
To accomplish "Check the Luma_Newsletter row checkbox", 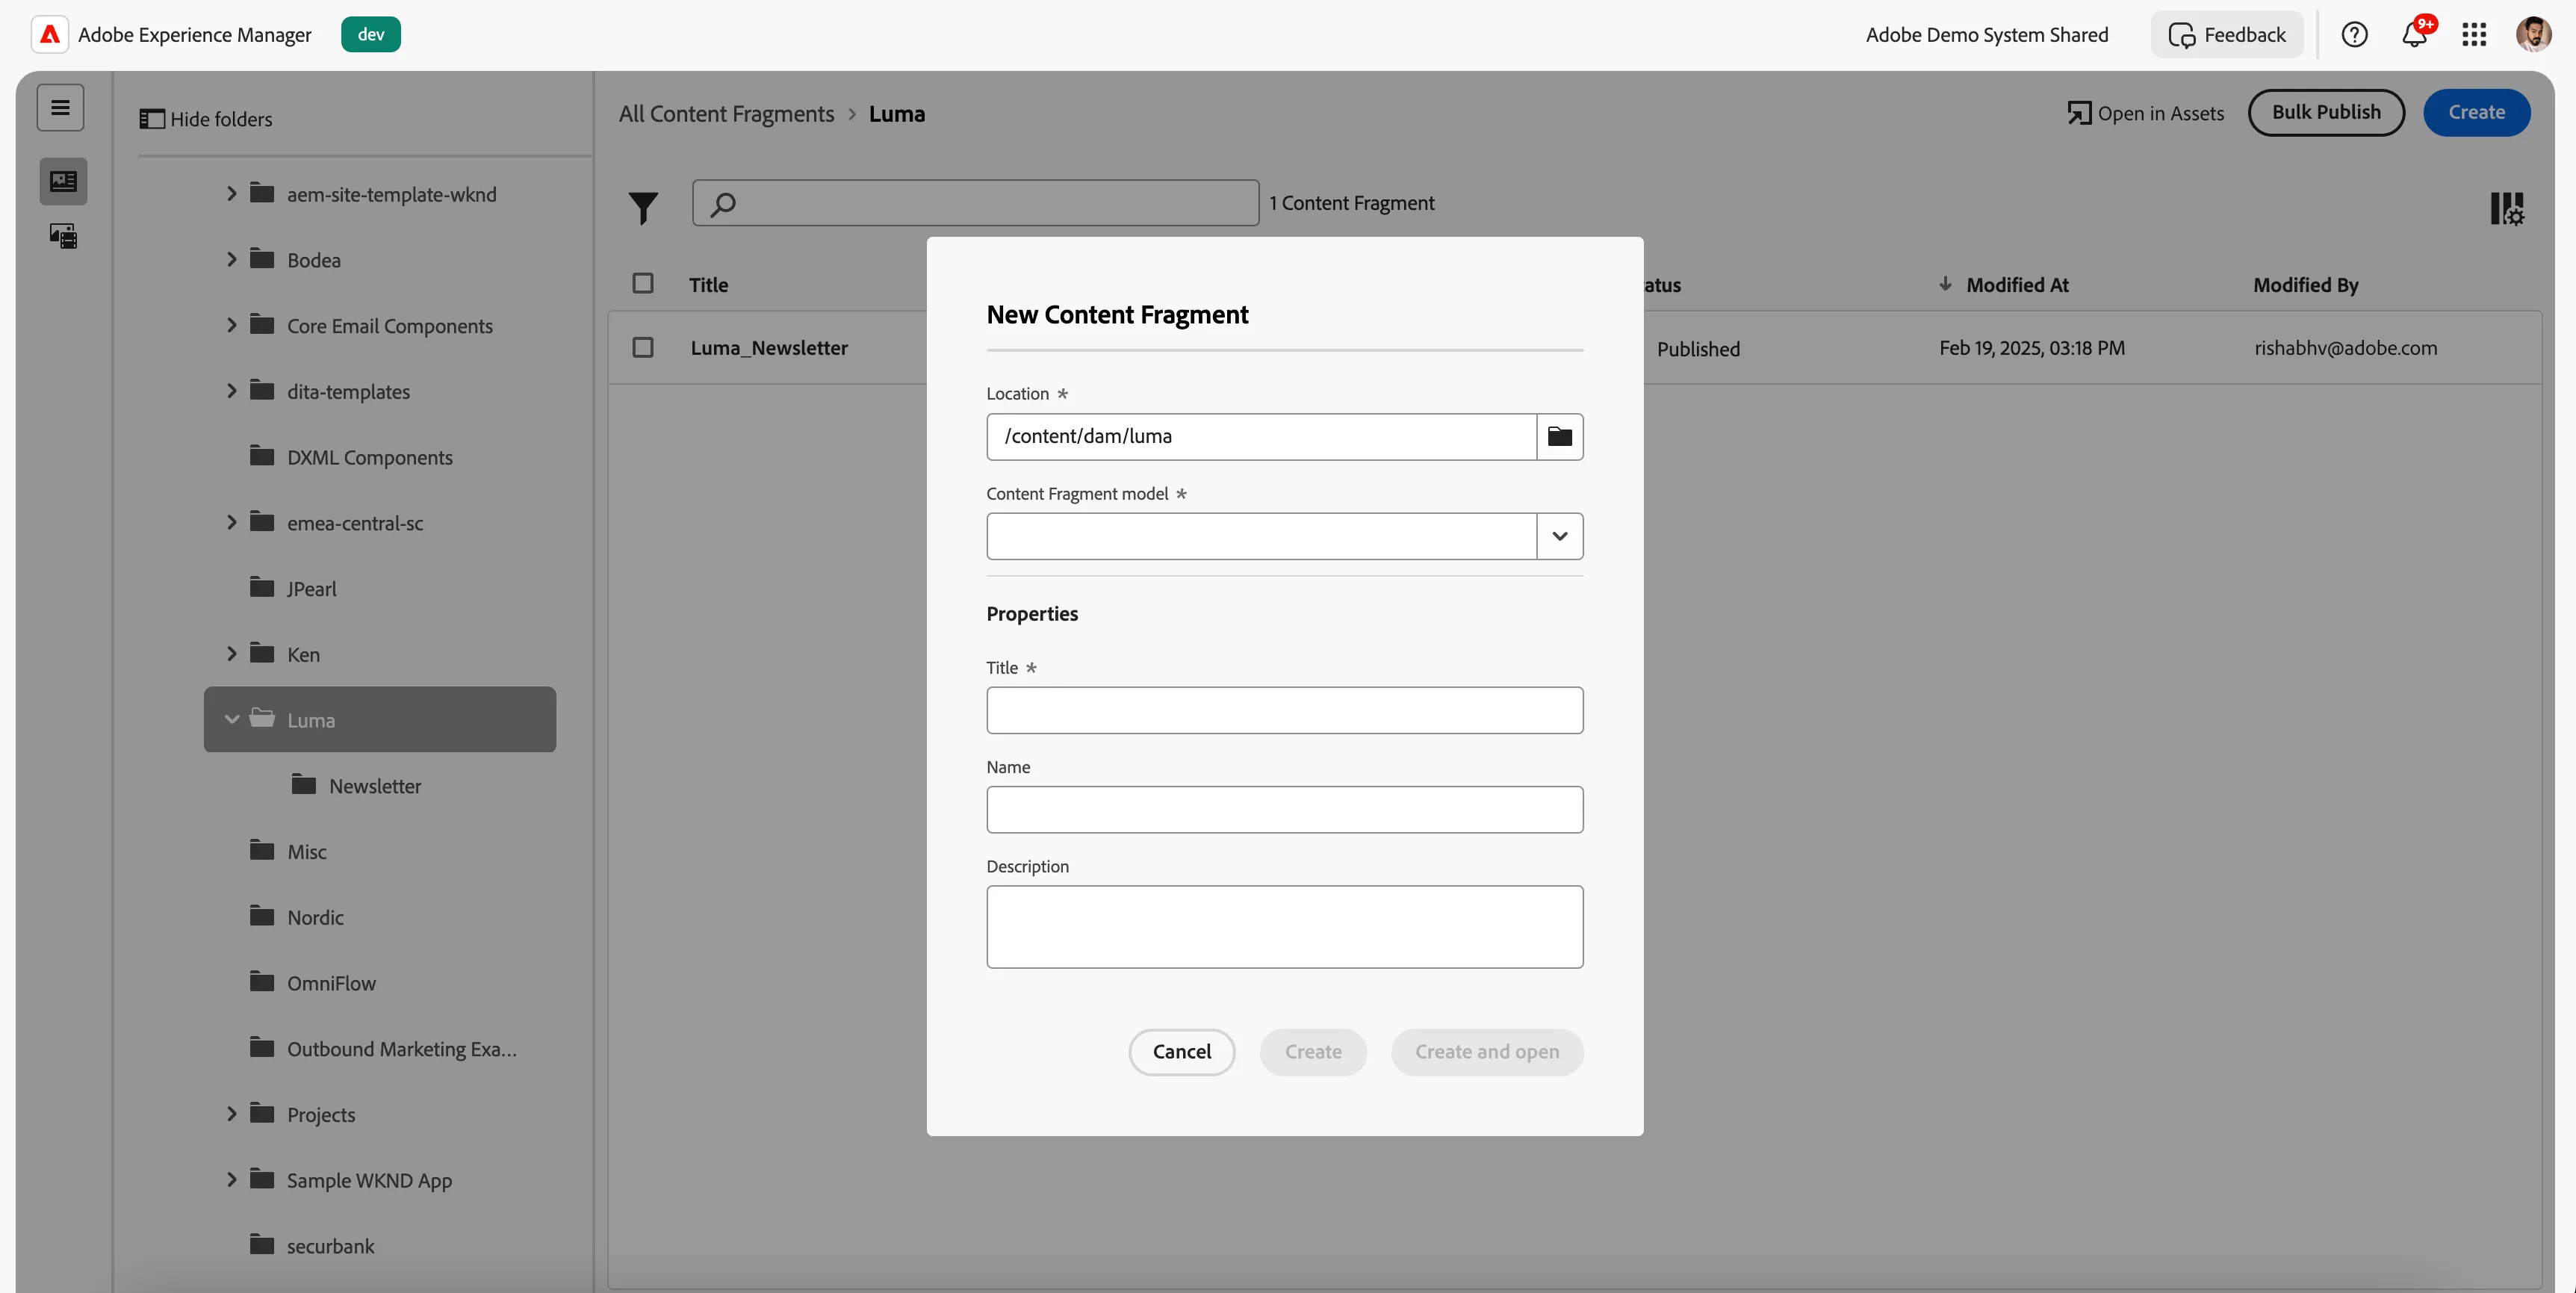I will pos(643,347).
